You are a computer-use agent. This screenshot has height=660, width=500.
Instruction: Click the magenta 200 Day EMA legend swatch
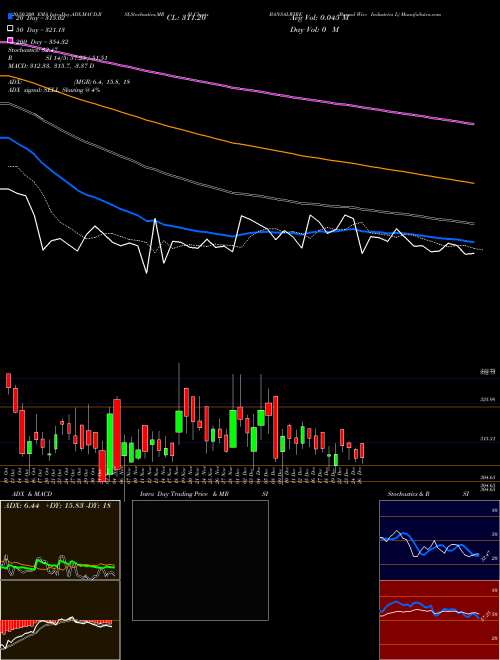coord(10,41)
